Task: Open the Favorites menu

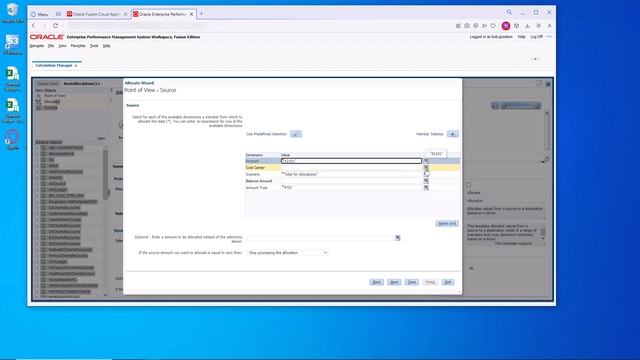Action: pos(78,46)
